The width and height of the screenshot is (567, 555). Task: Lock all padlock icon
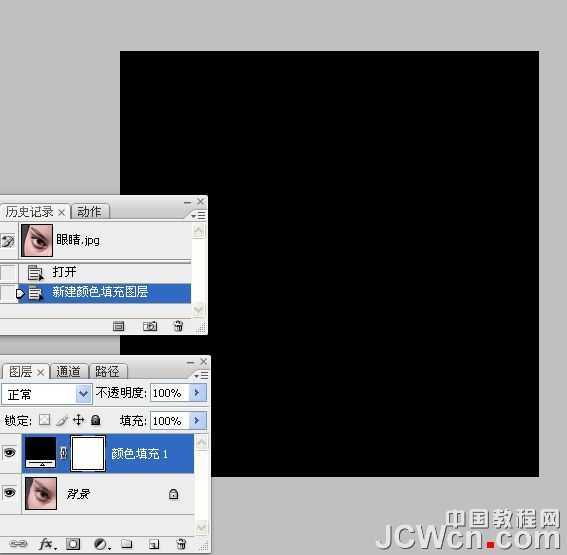click(95, 420)
